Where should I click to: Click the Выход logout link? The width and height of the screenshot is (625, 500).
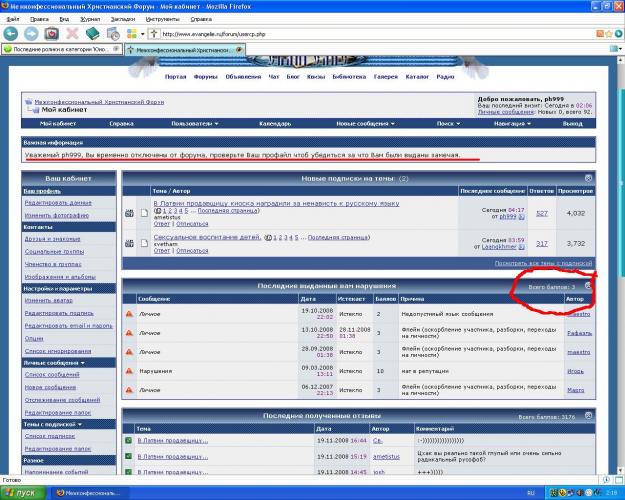coord(572,124)
